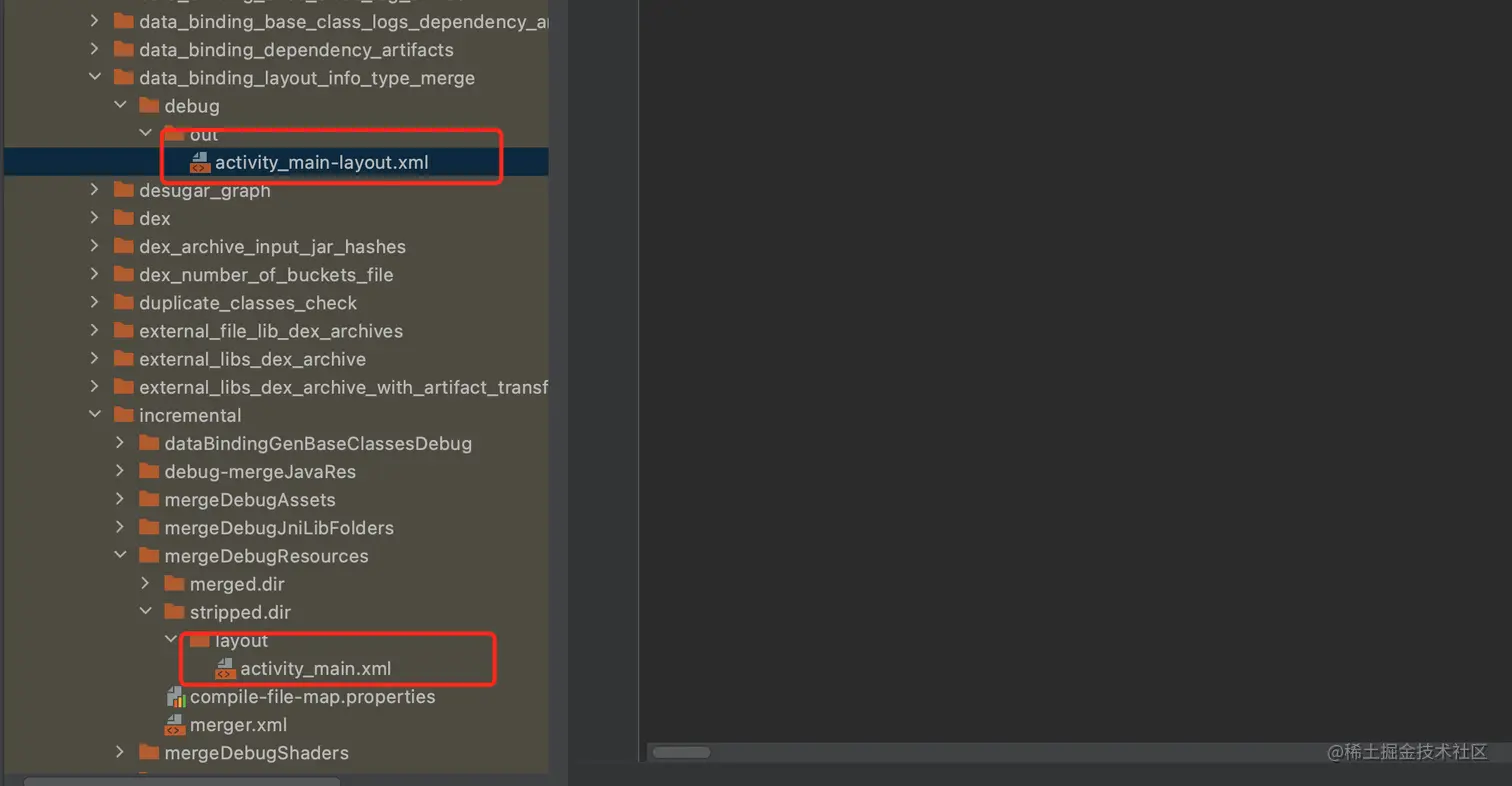
Task: Click the mergeDebugShaders folder icon
Action: coord(149,752)
